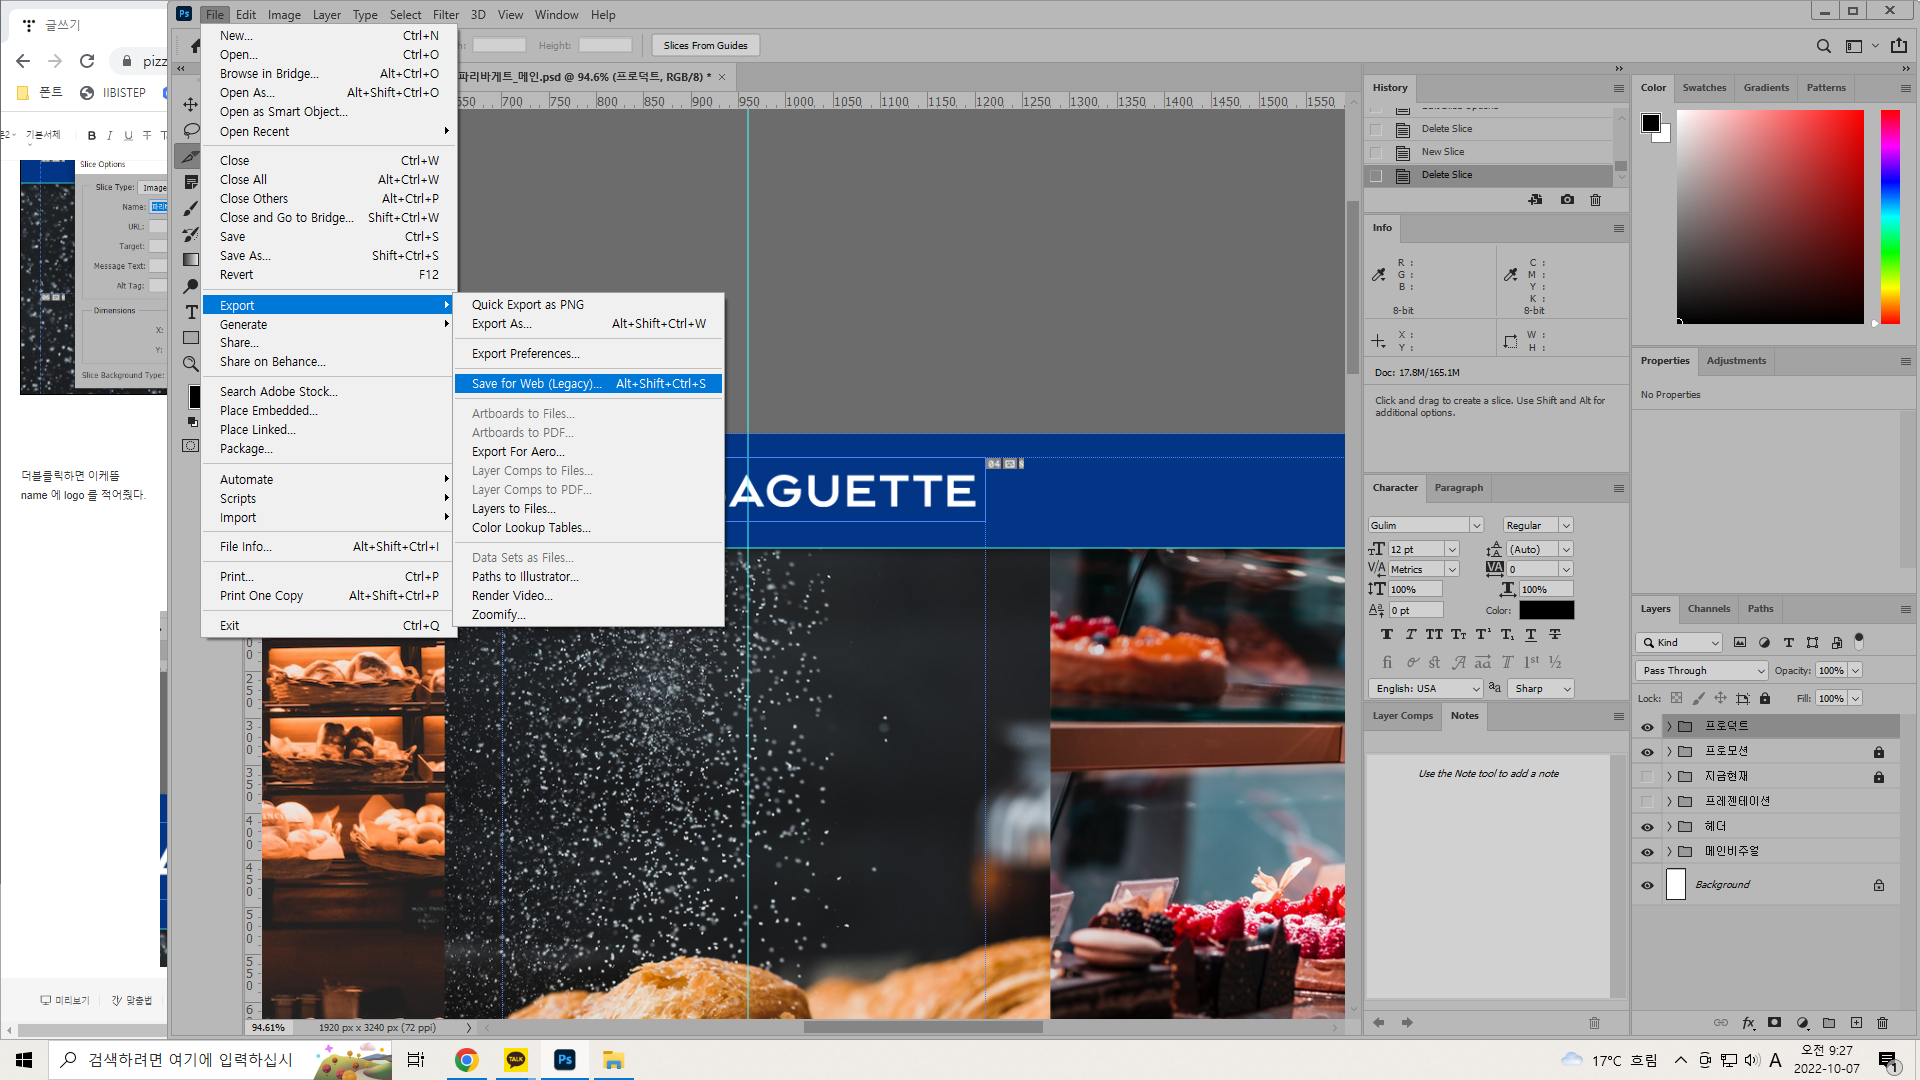The height and width of the screenshot is (1080, 1920).
Task: Hide the Background layer
Action: (1647, 885)
